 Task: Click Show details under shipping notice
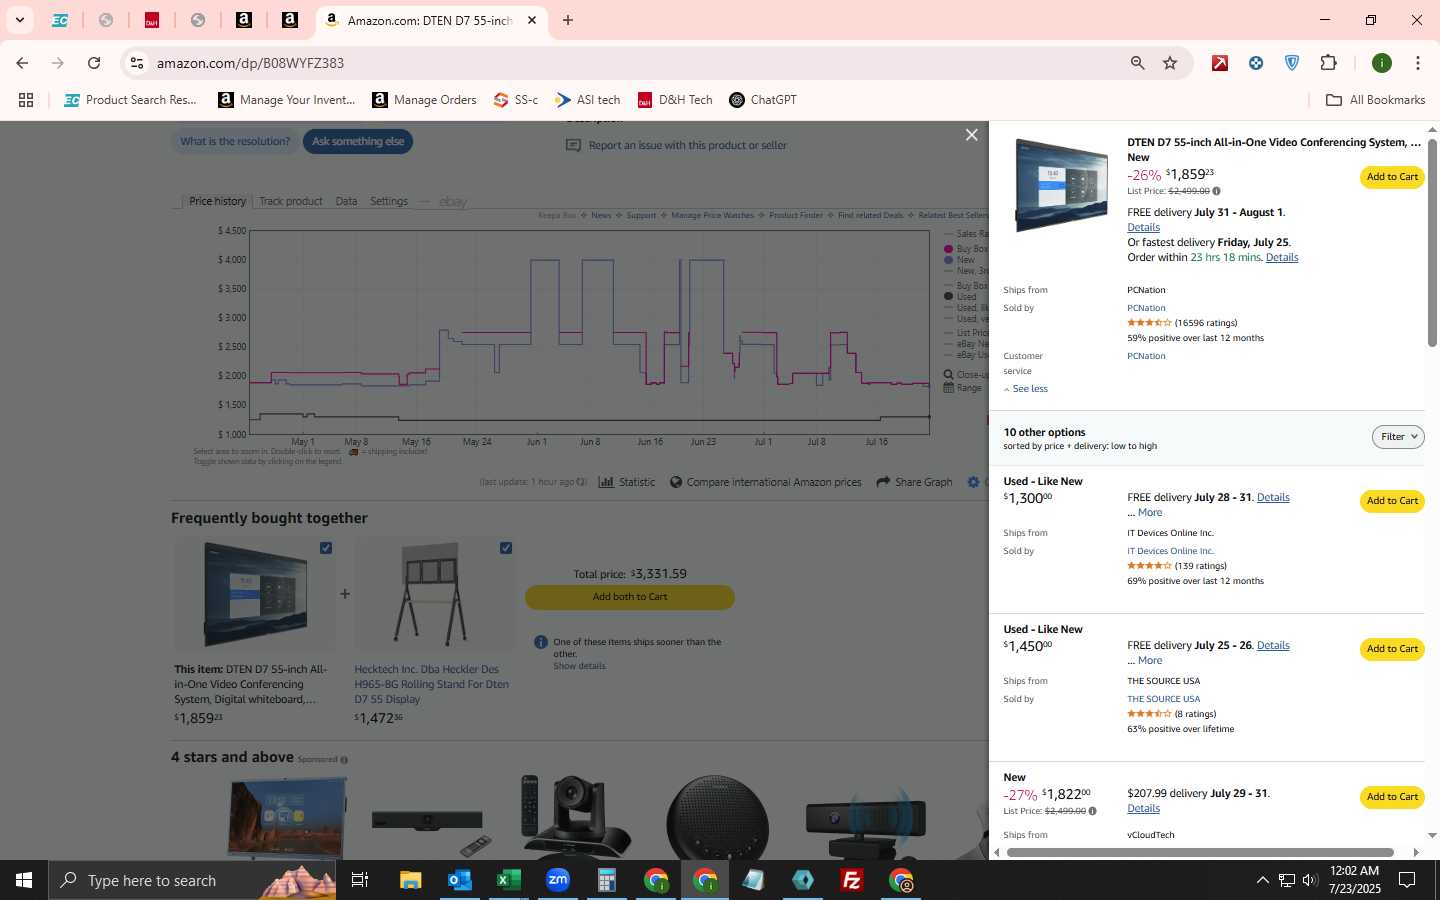click(579, 666)
